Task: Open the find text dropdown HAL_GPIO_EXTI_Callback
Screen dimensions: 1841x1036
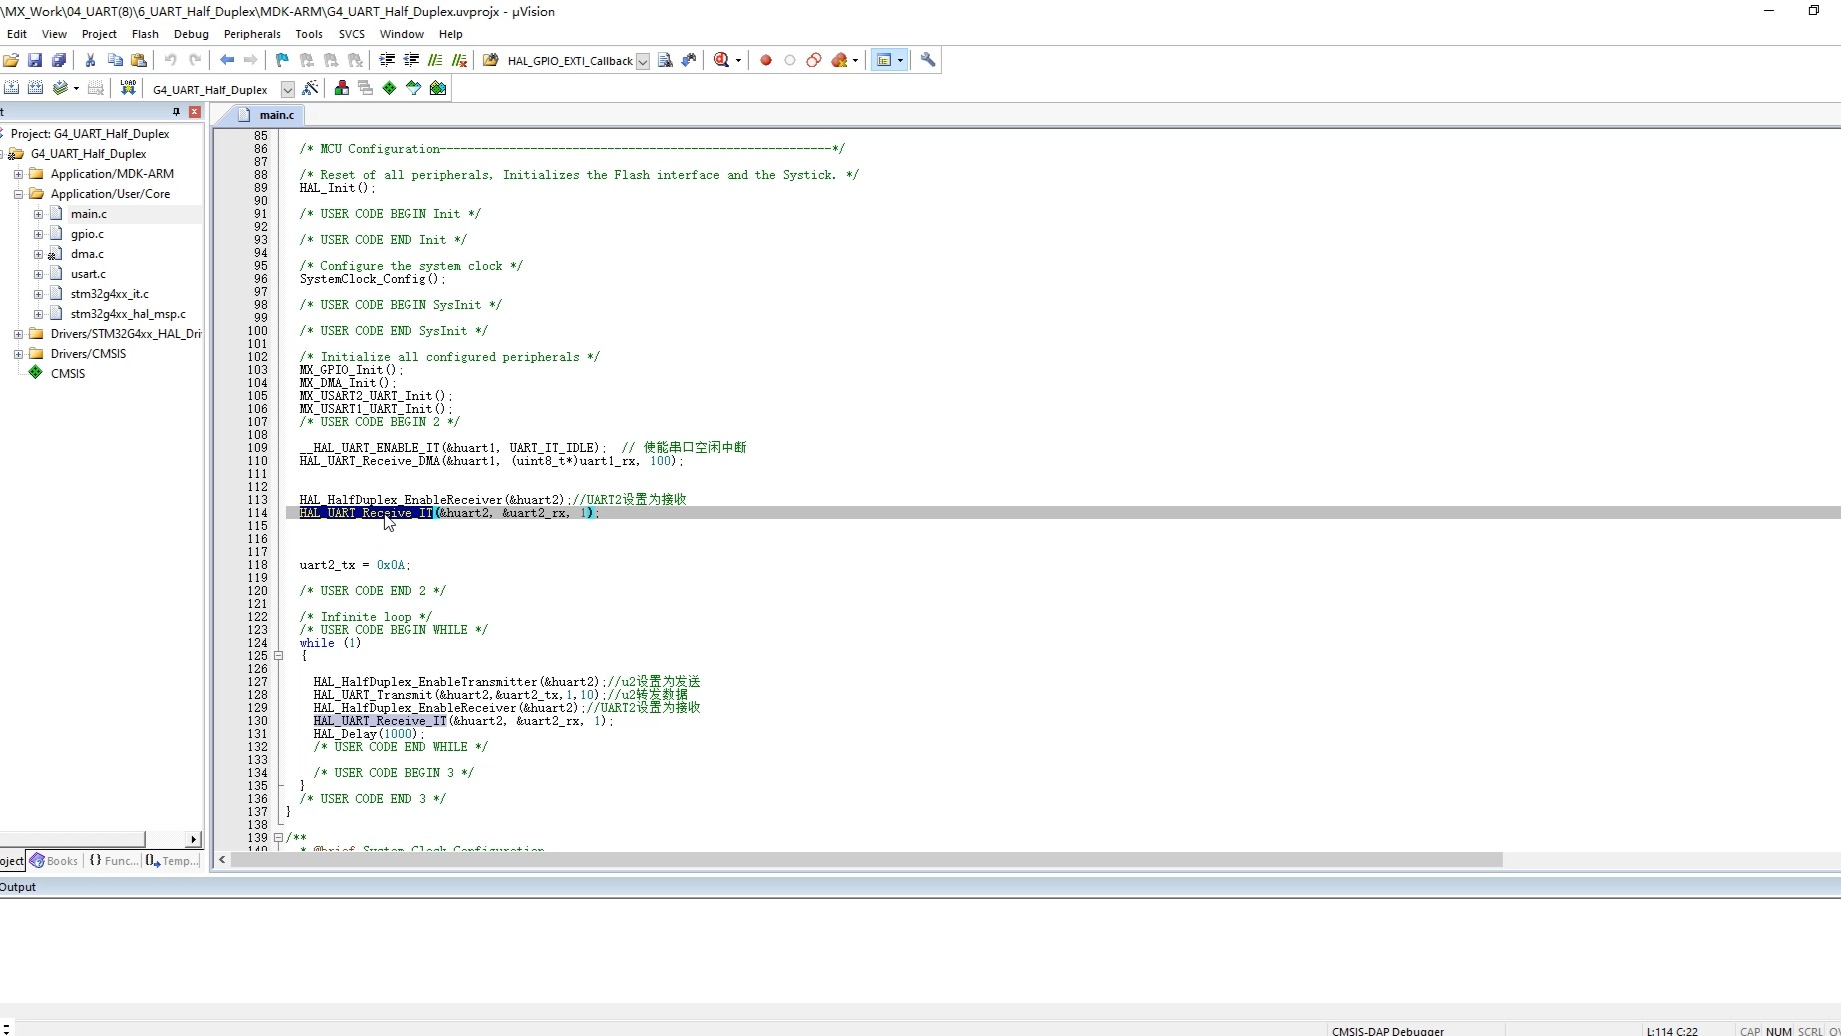Action: point(643,61)
